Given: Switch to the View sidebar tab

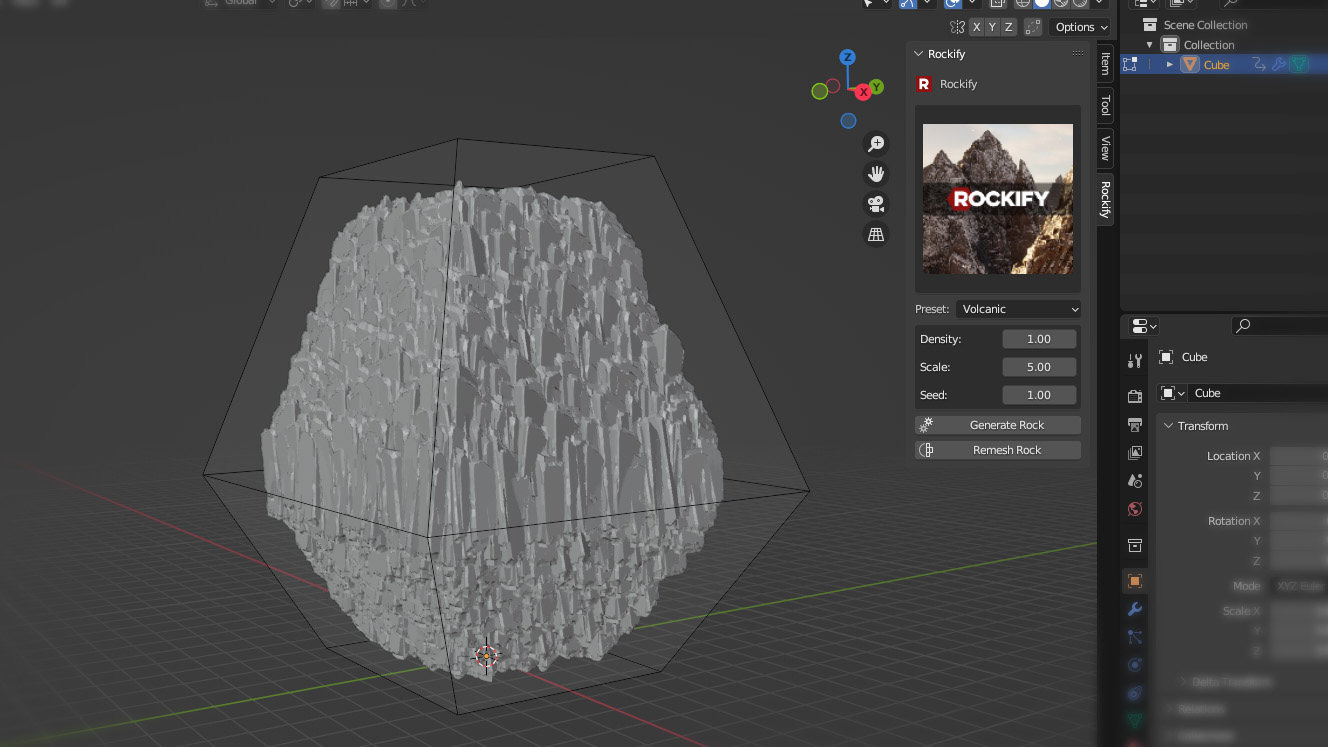Looking at the screenshot, I should [x=1105, y=149].
